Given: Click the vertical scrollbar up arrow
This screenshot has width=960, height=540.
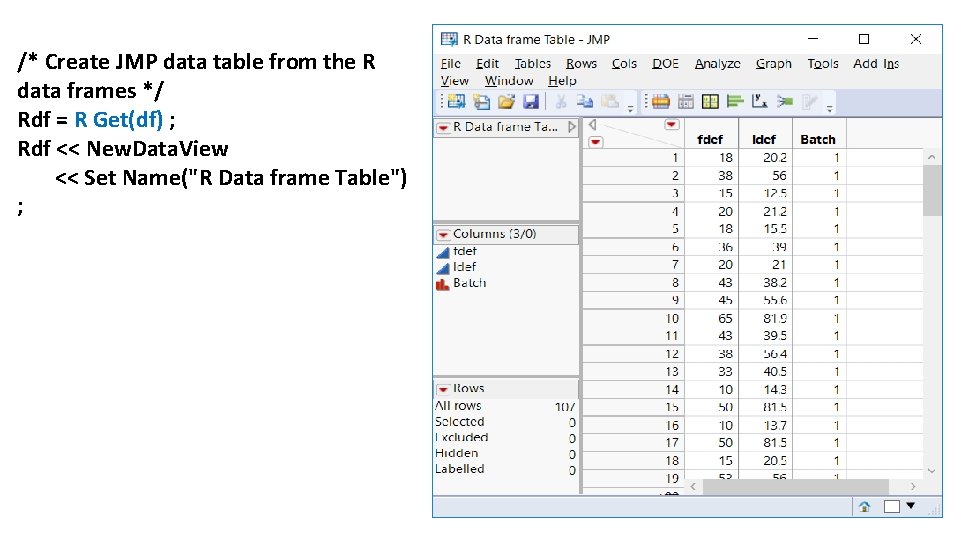Looking at the screenshot, I should 932,157.
